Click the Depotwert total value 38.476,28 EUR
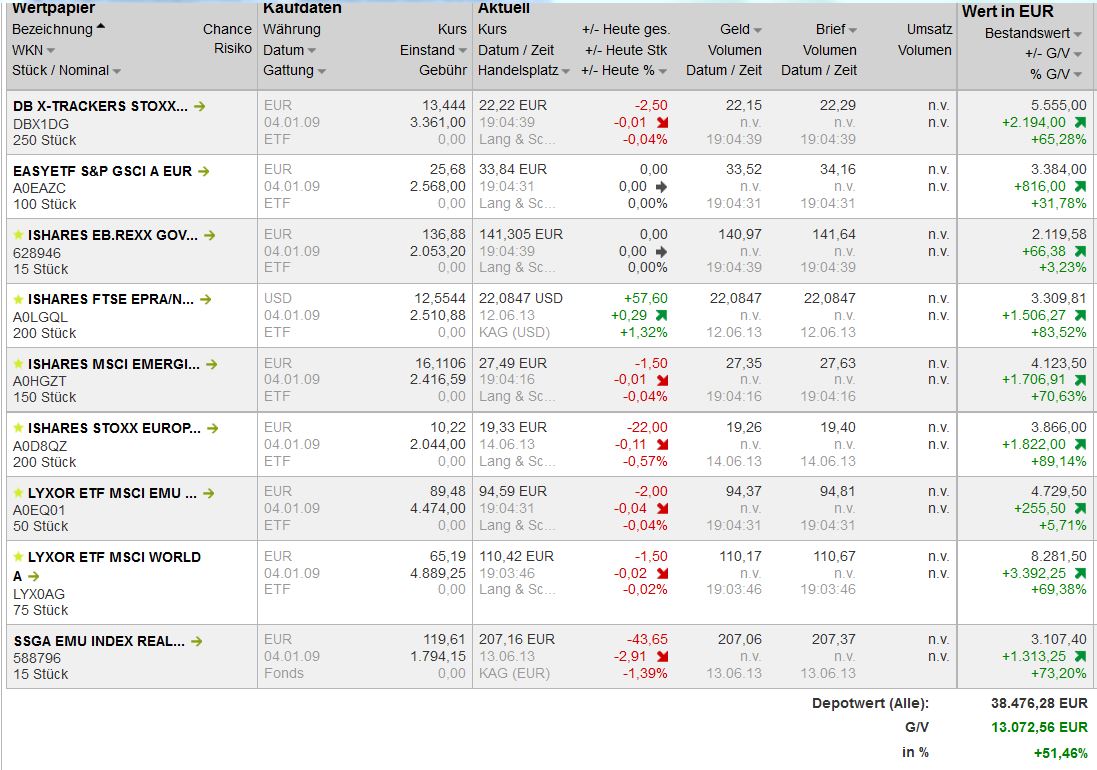The width and height of the screenshot is (1097, 770). (1039, 703)
